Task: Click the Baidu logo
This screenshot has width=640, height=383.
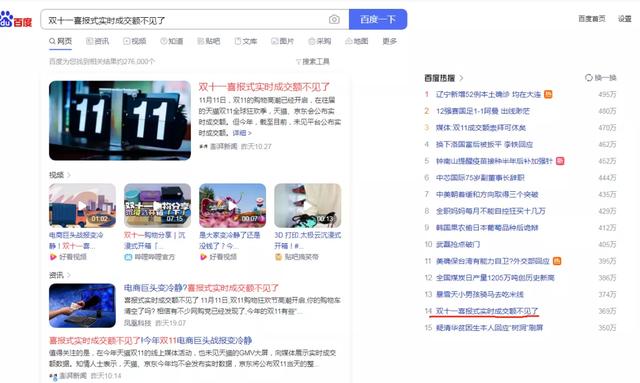Action: point(16,19)
